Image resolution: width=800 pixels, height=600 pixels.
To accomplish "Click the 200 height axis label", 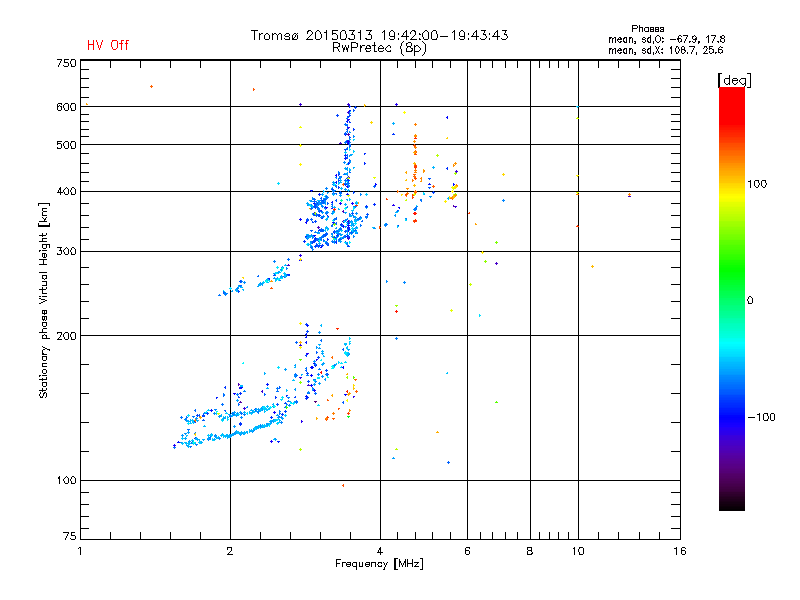I will tap(66, 336).
